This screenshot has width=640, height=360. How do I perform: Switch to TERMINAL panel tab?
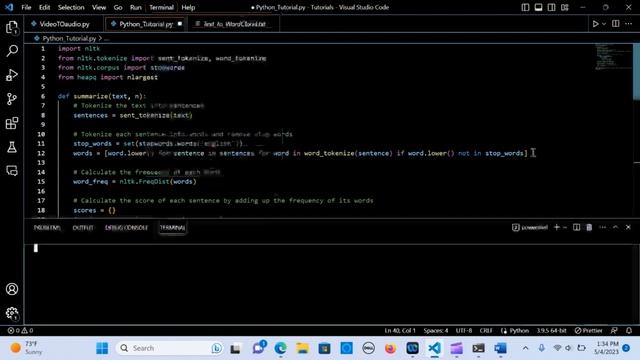(172, 228)
